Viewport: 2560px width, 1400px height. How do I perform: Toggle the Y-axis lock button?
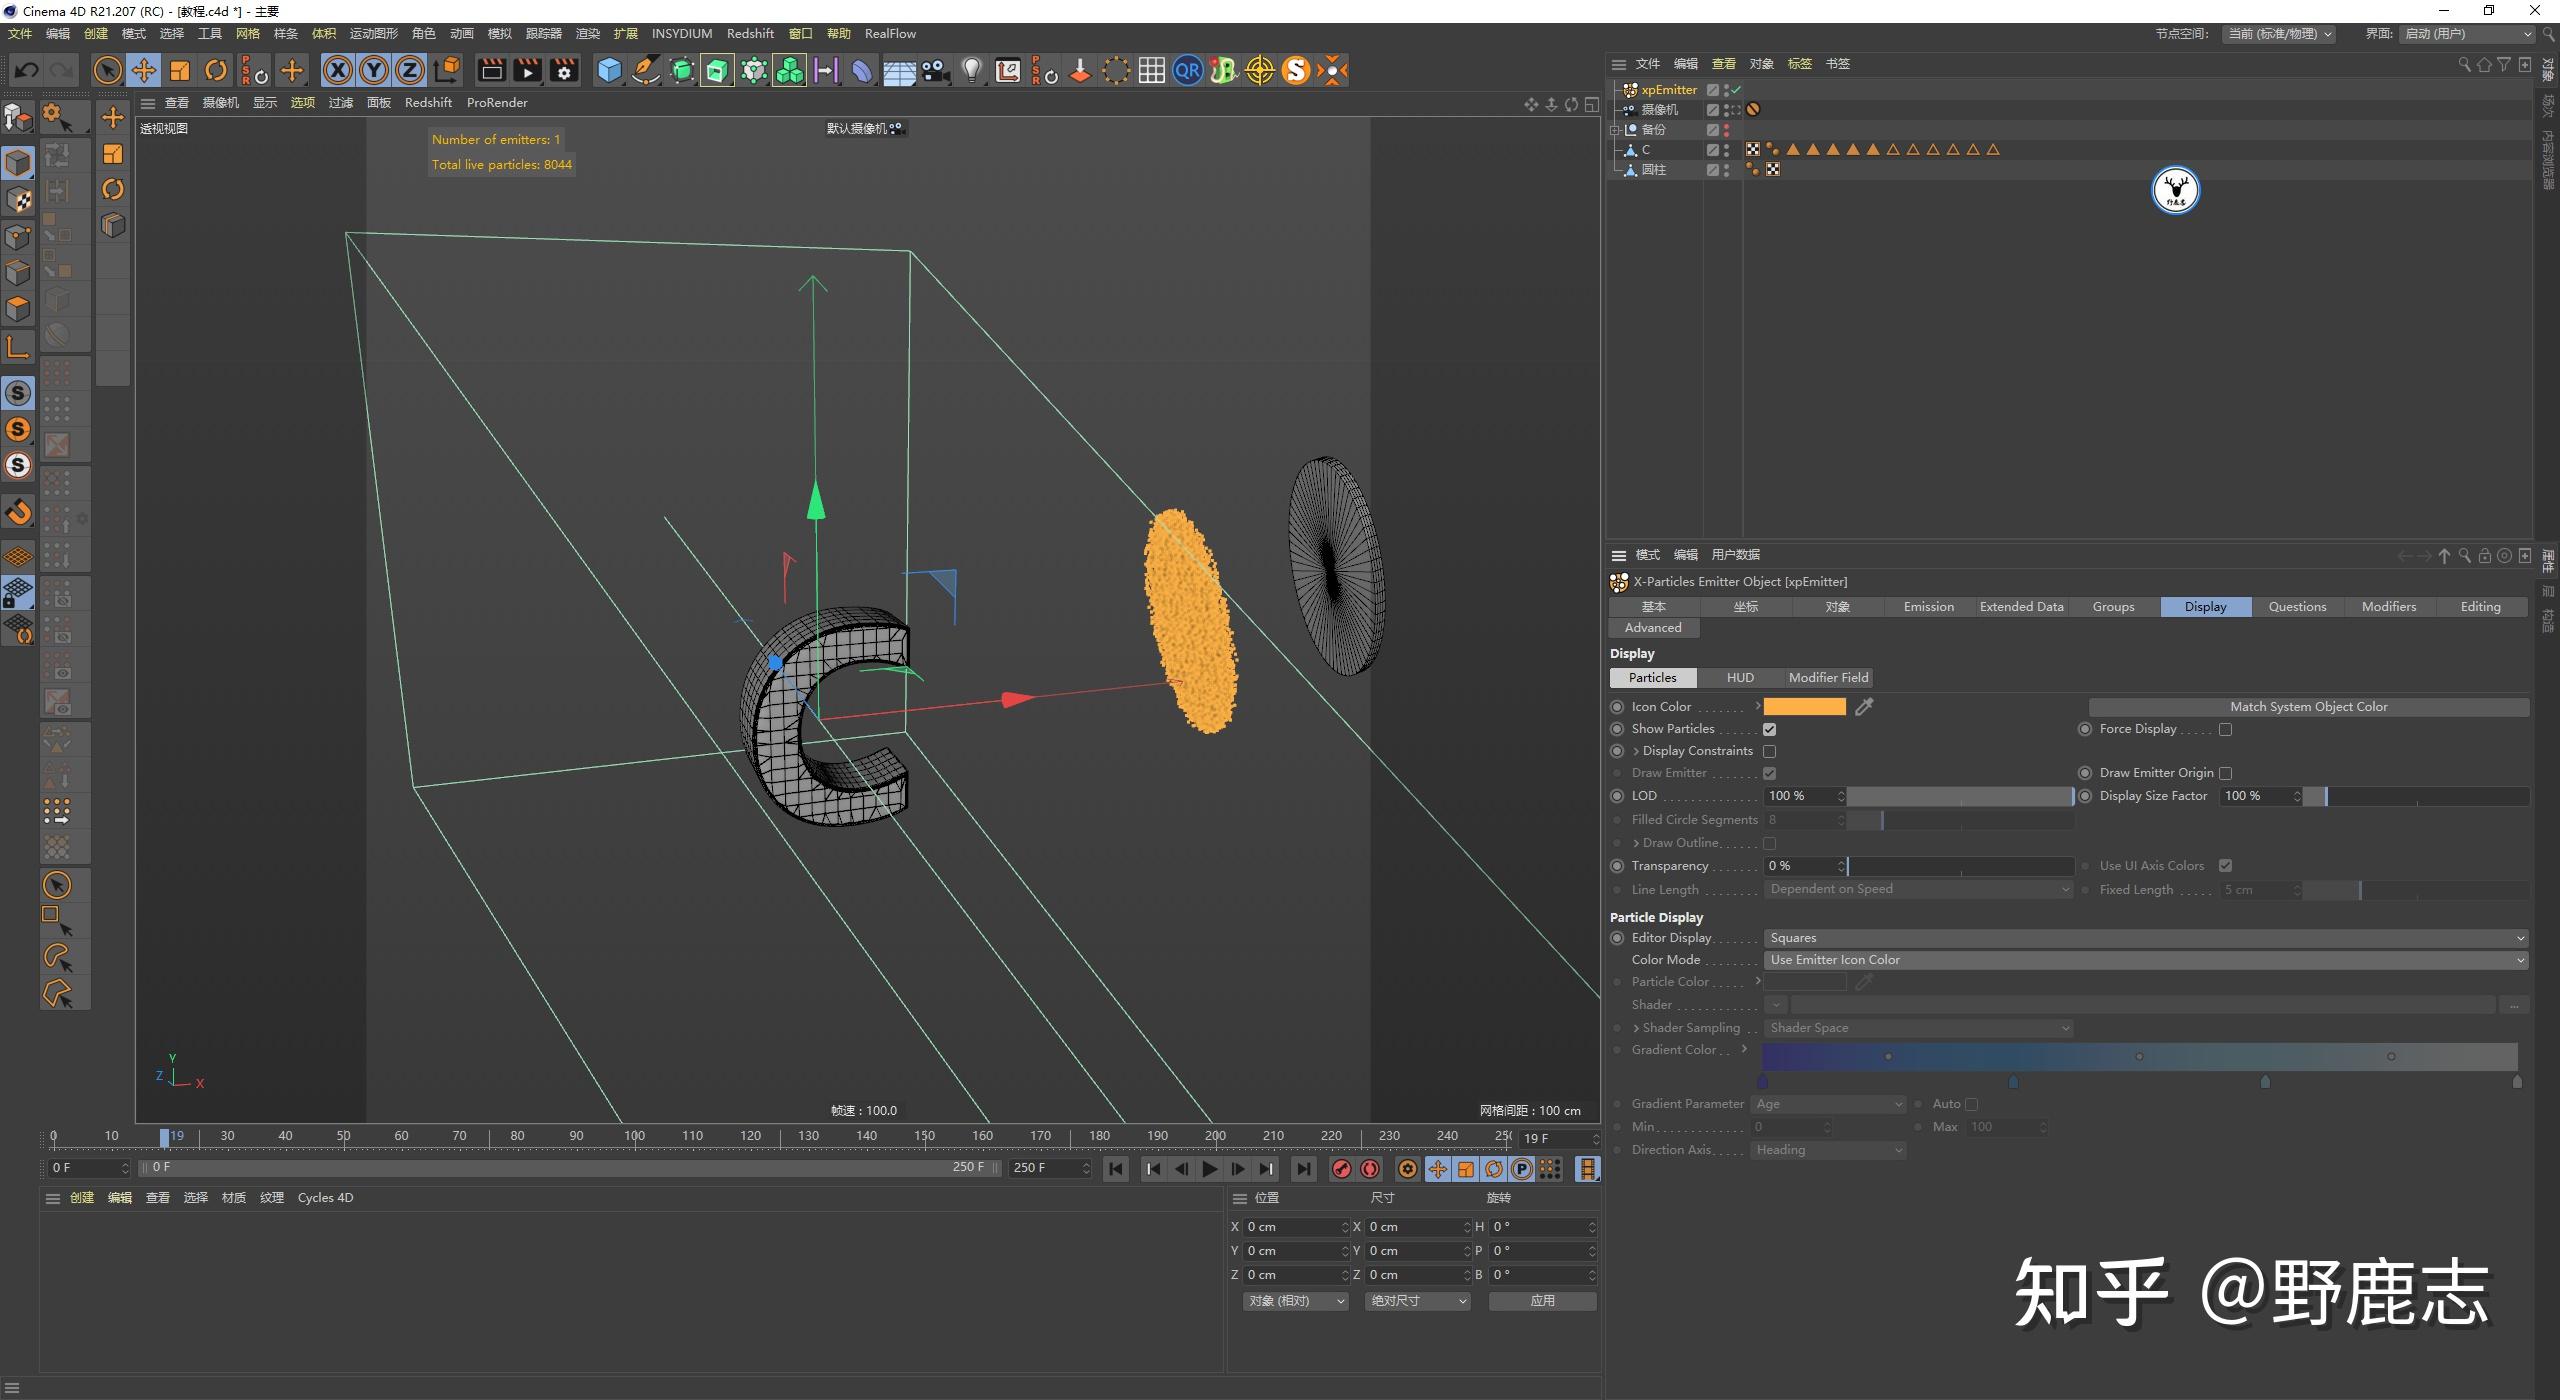(x=373, y=70)
